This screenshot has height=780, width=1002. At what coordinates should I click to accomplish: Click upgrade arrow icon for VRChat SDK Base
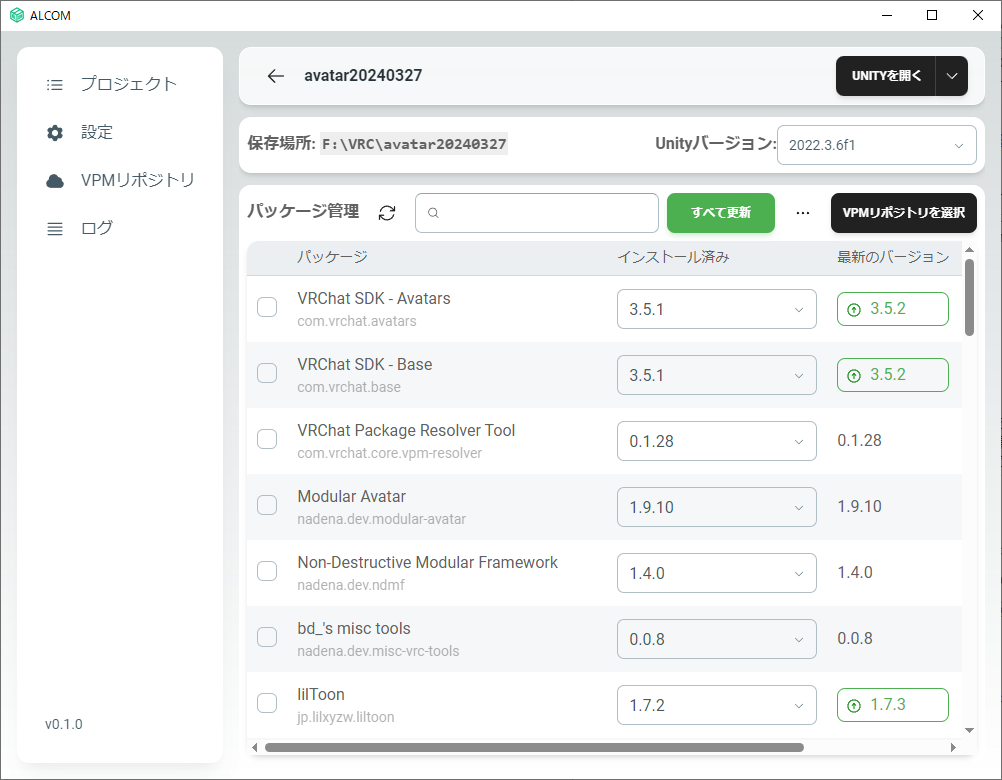click(854, 376)
